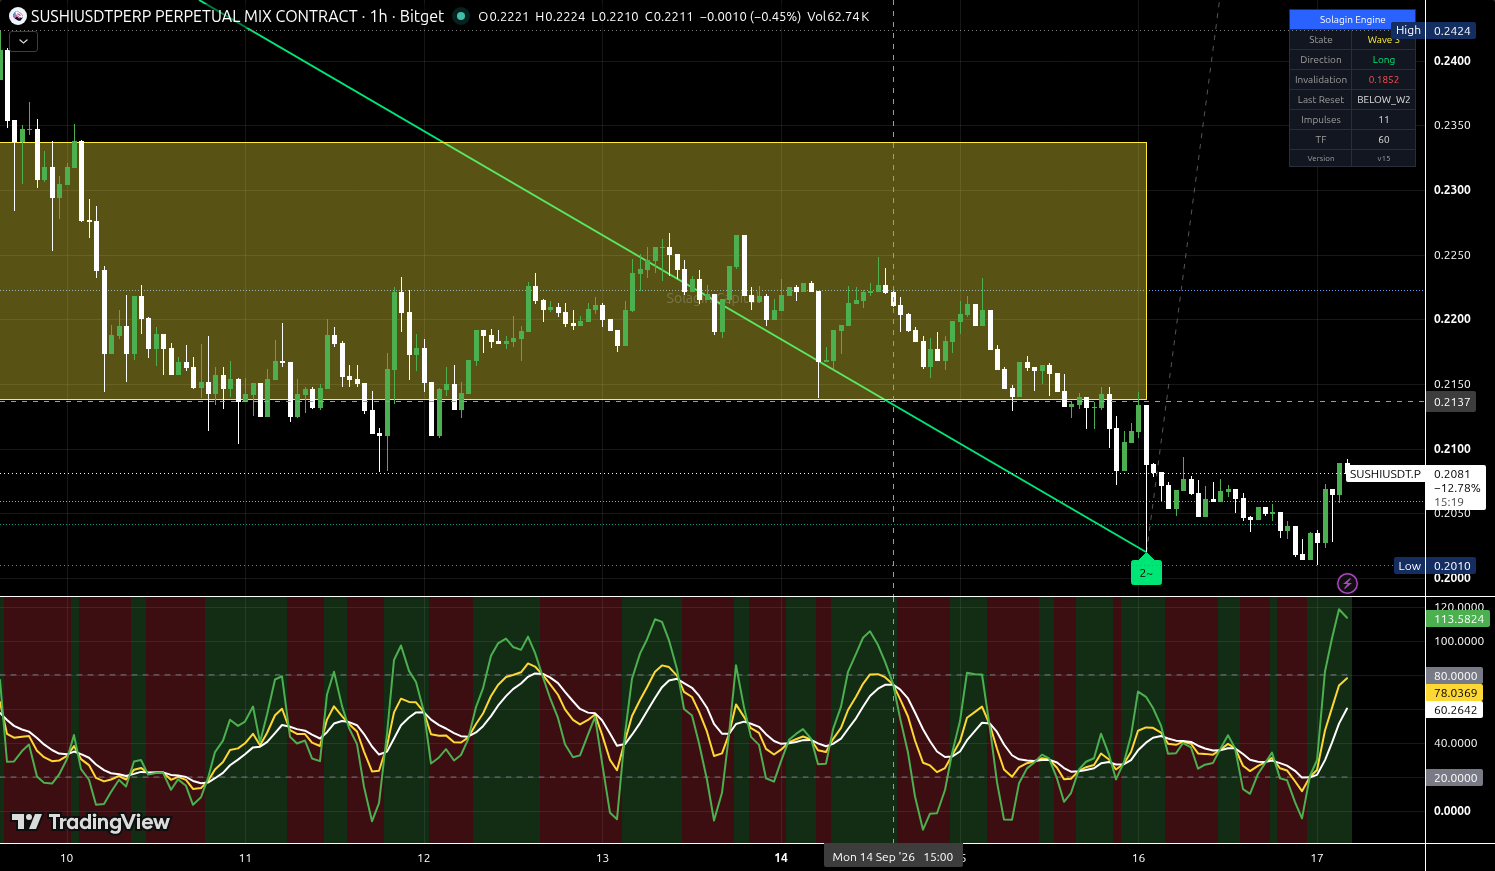1495x871 pixels.
Task: Click the green indicator value 113.5824
Action: (x=1458, y=619)
